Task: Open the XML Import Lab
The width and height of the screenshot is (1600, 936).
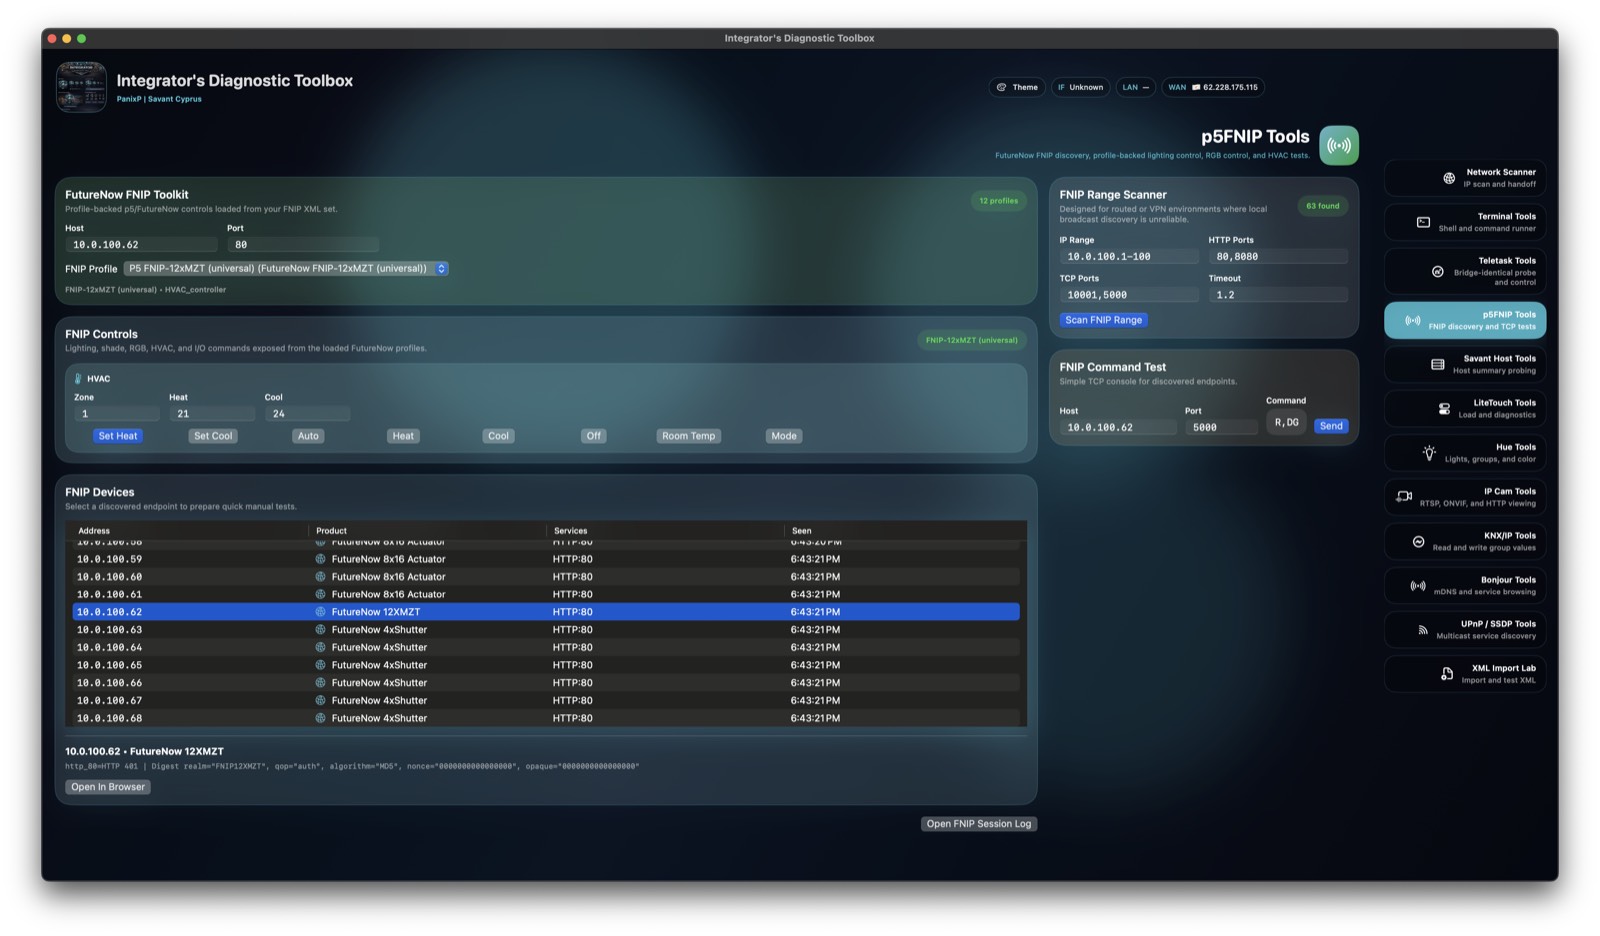Action: (1464, 673)
